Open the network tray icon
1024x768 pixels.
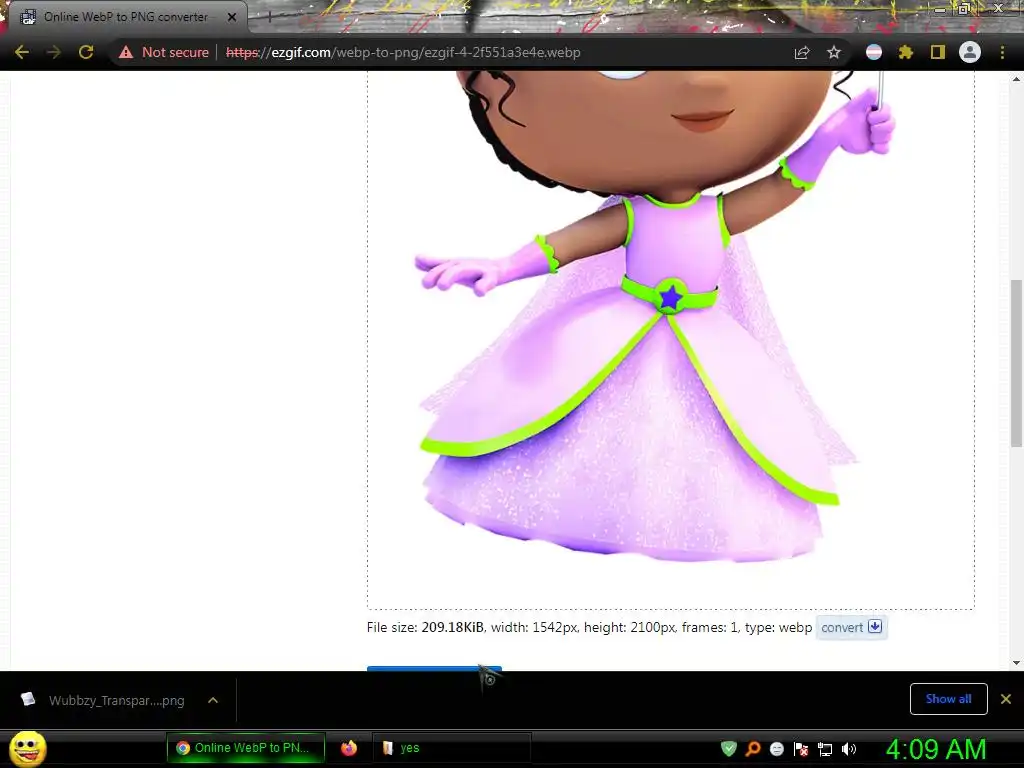click(825, 749)
